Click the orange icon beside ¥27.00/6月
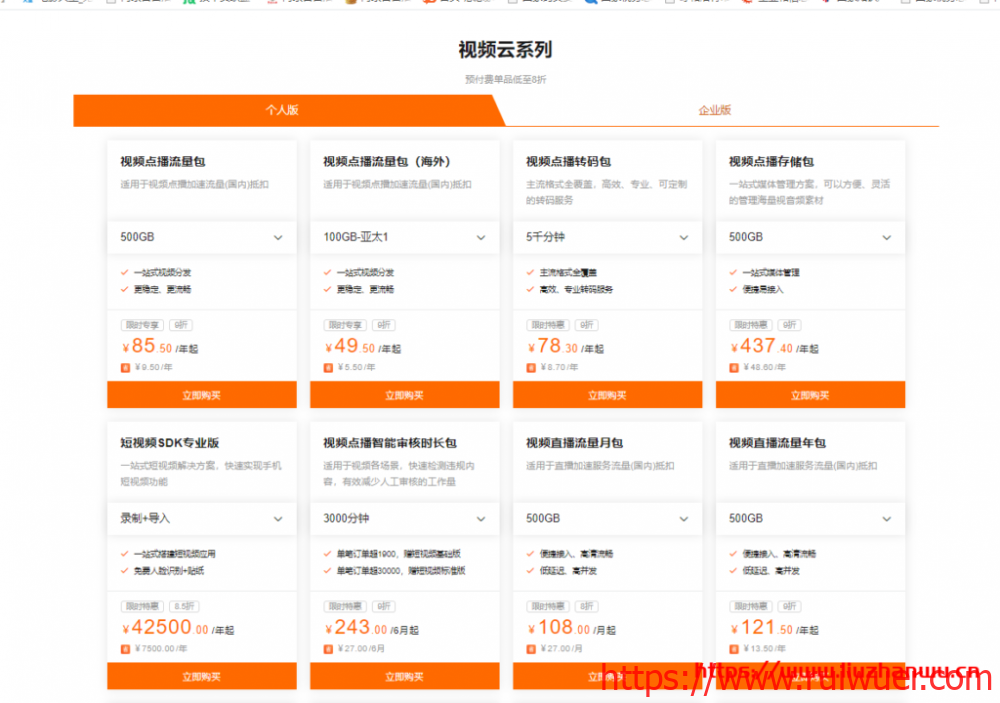Image resolution: width=1000 pixels, height=703 pixels. [x=328, y=648]
